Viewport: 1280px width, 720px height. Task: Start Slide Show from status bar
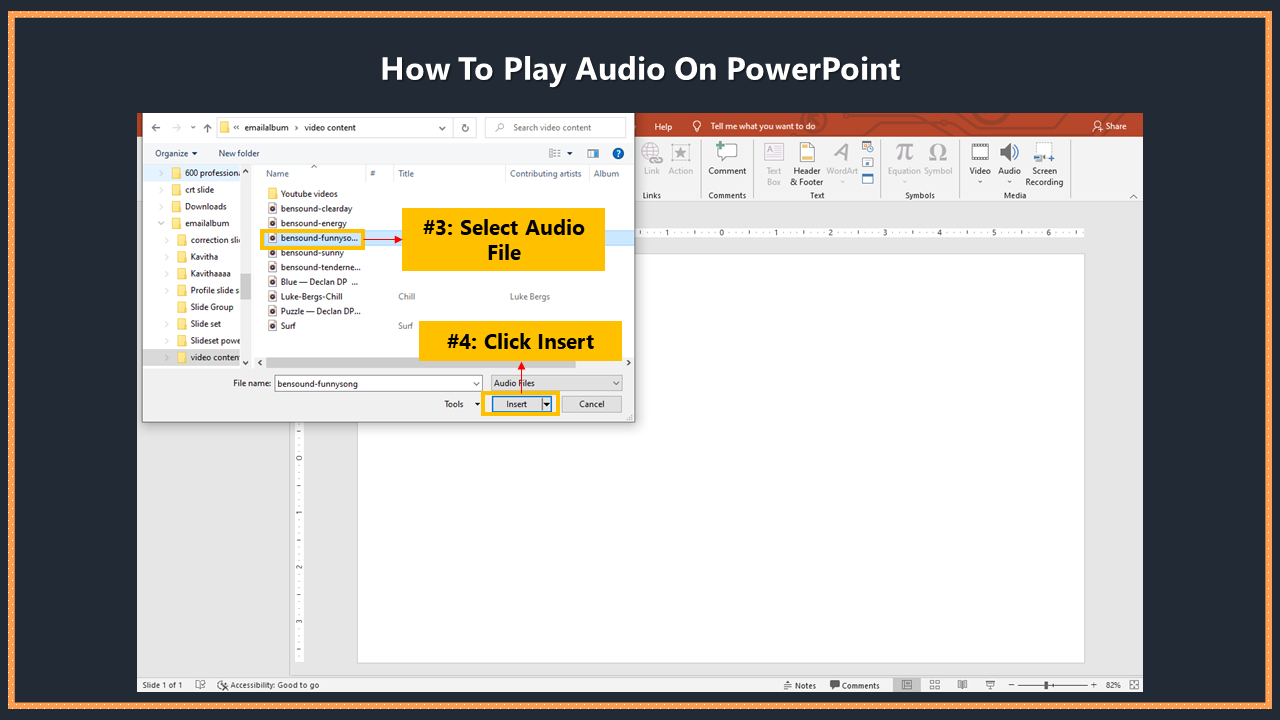tap(991, 685)
